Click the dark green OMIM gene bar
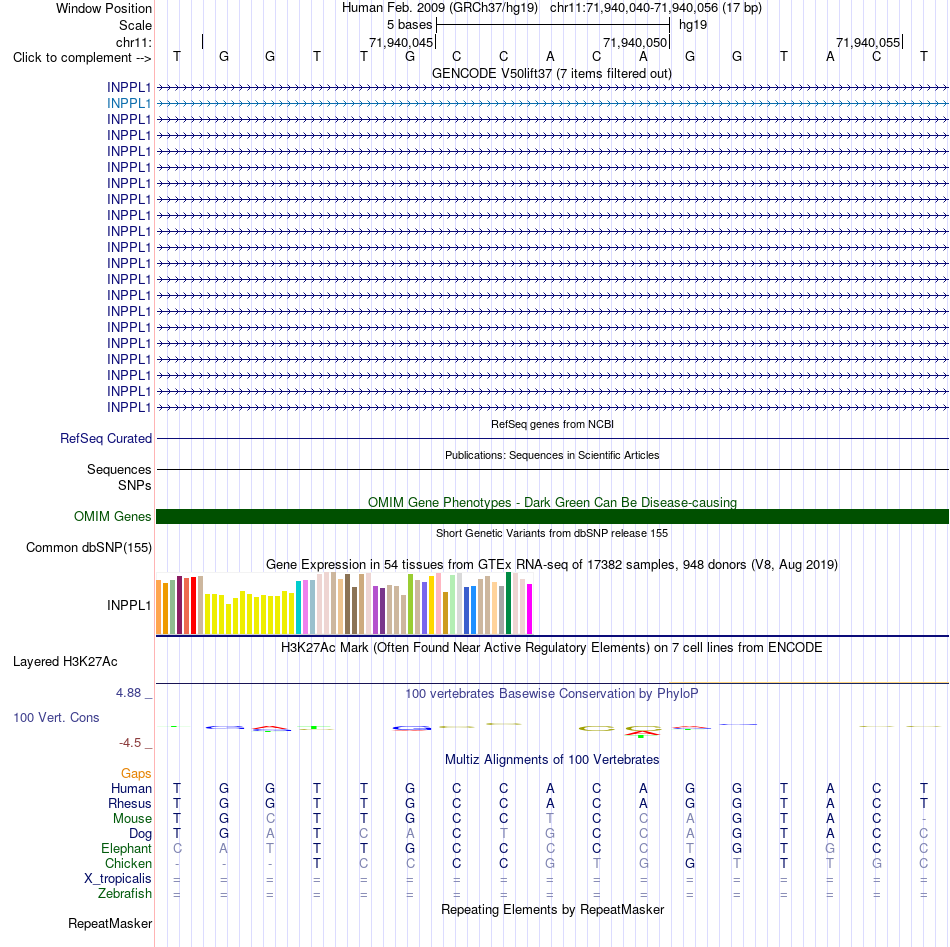The height and width of the screenshot is (947, 950). 552,516
